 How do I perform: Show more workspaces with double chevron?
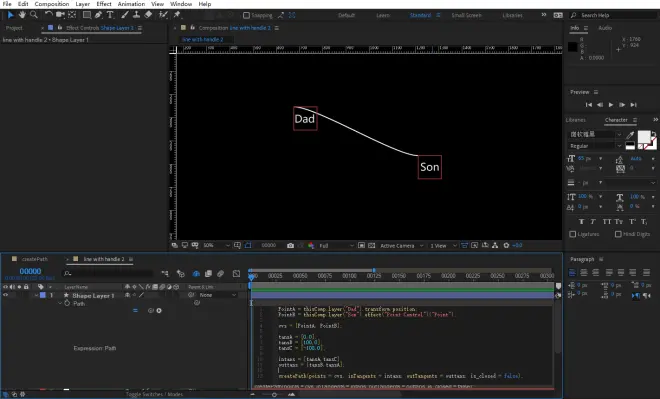(x=544, y=15)
